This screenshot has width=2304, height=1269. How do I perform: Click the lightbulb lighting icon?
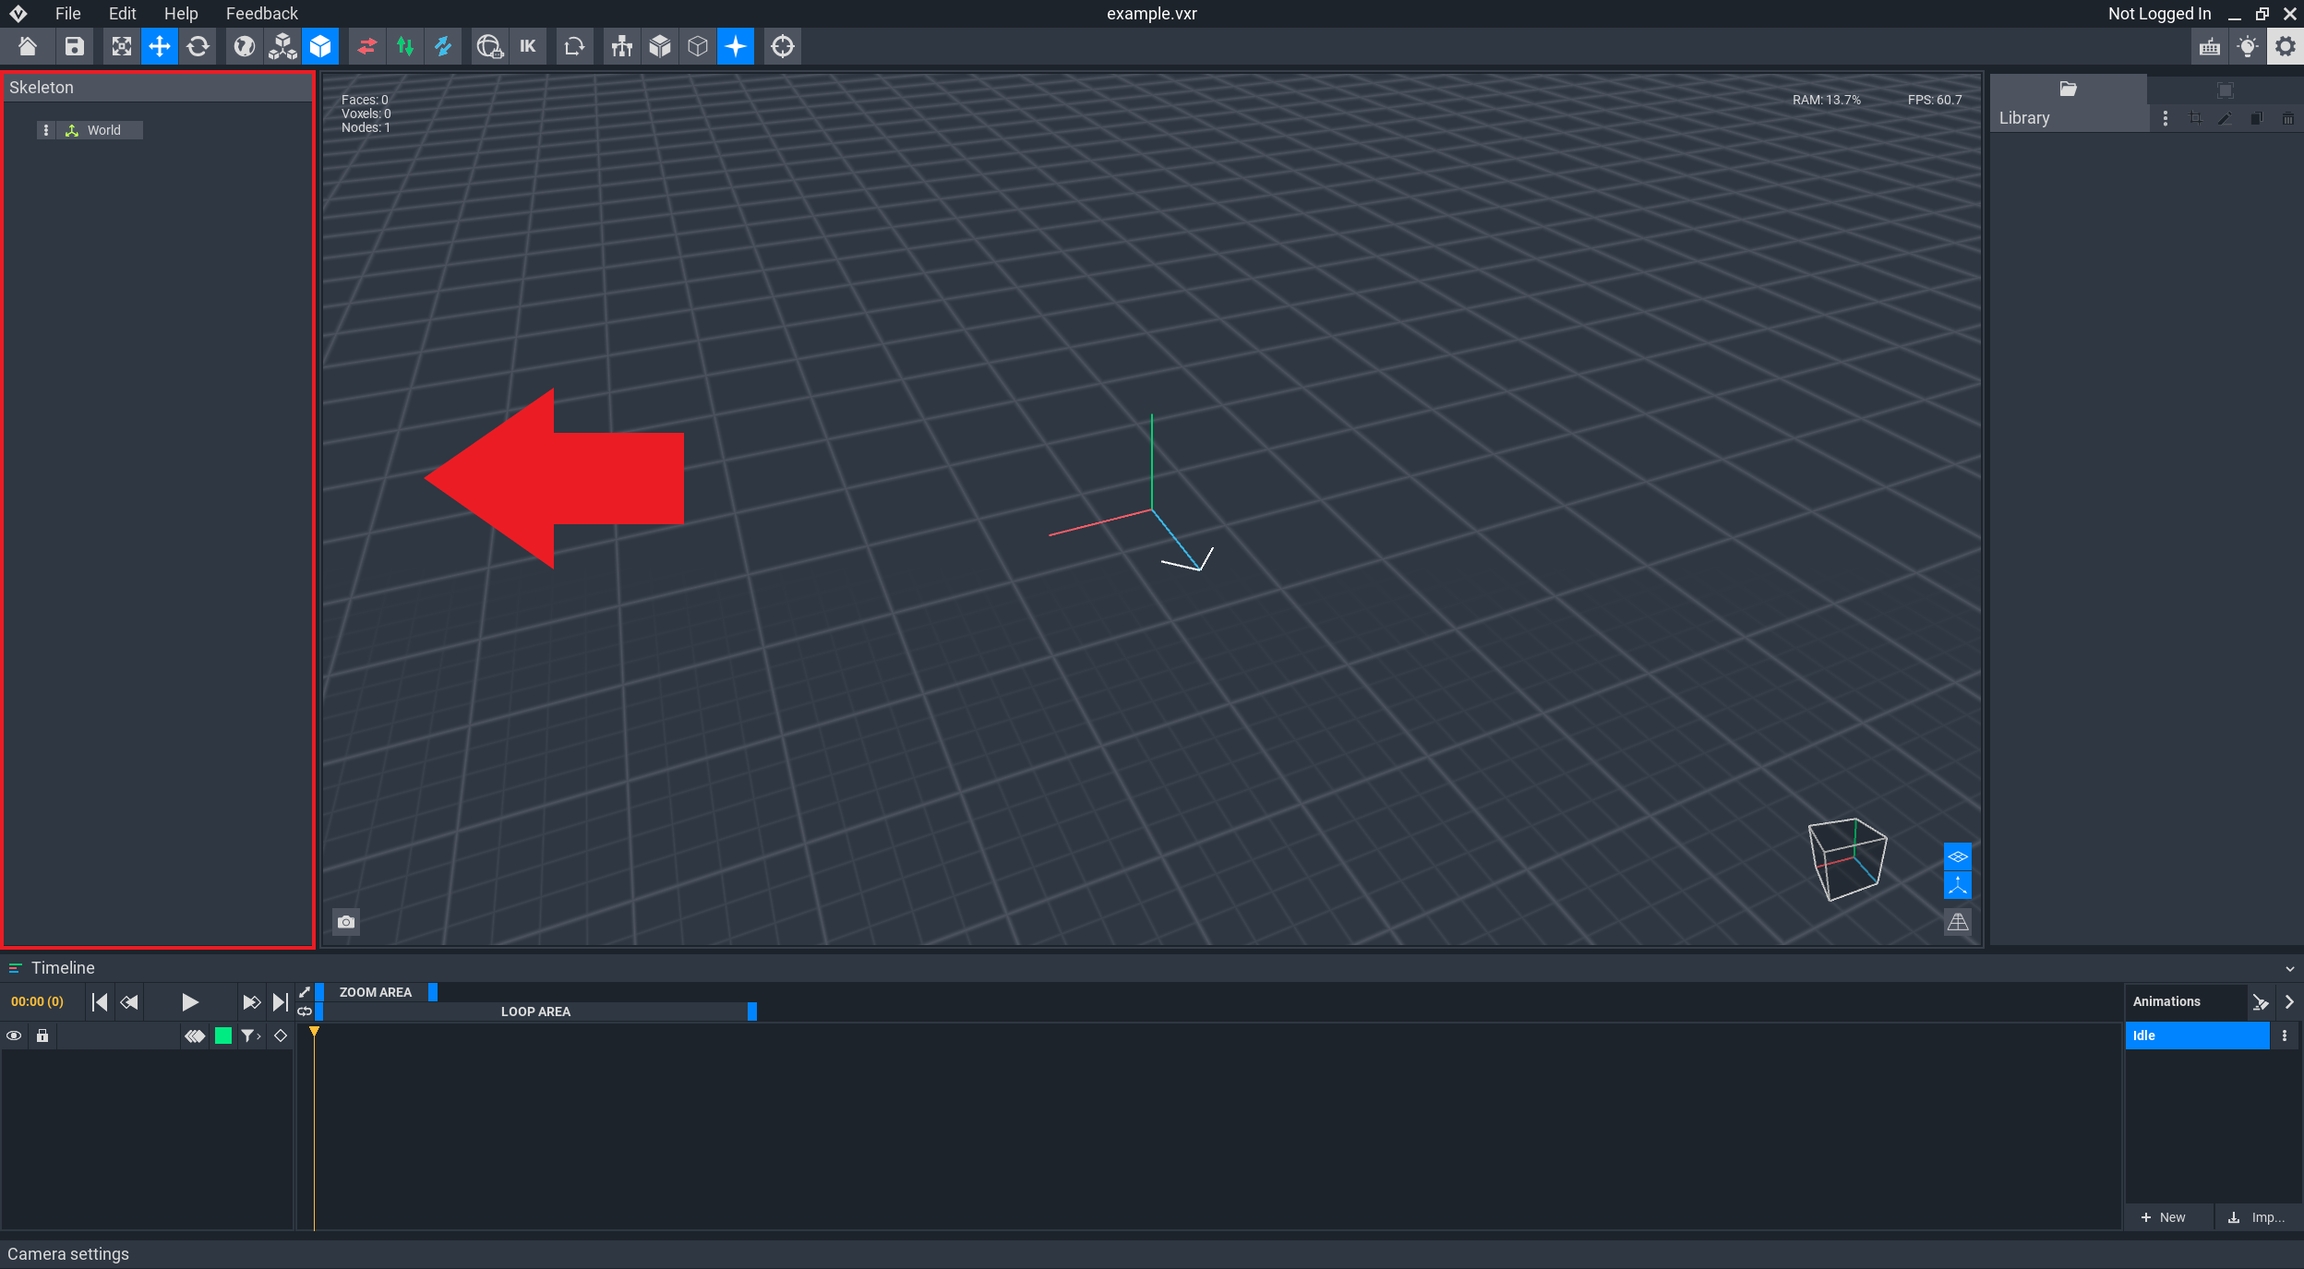[2247, 46]
